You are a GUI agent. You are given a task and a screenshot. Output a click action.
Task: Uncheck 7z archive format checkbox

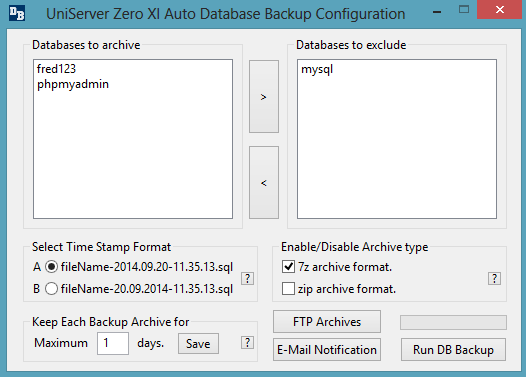(288, 267)
